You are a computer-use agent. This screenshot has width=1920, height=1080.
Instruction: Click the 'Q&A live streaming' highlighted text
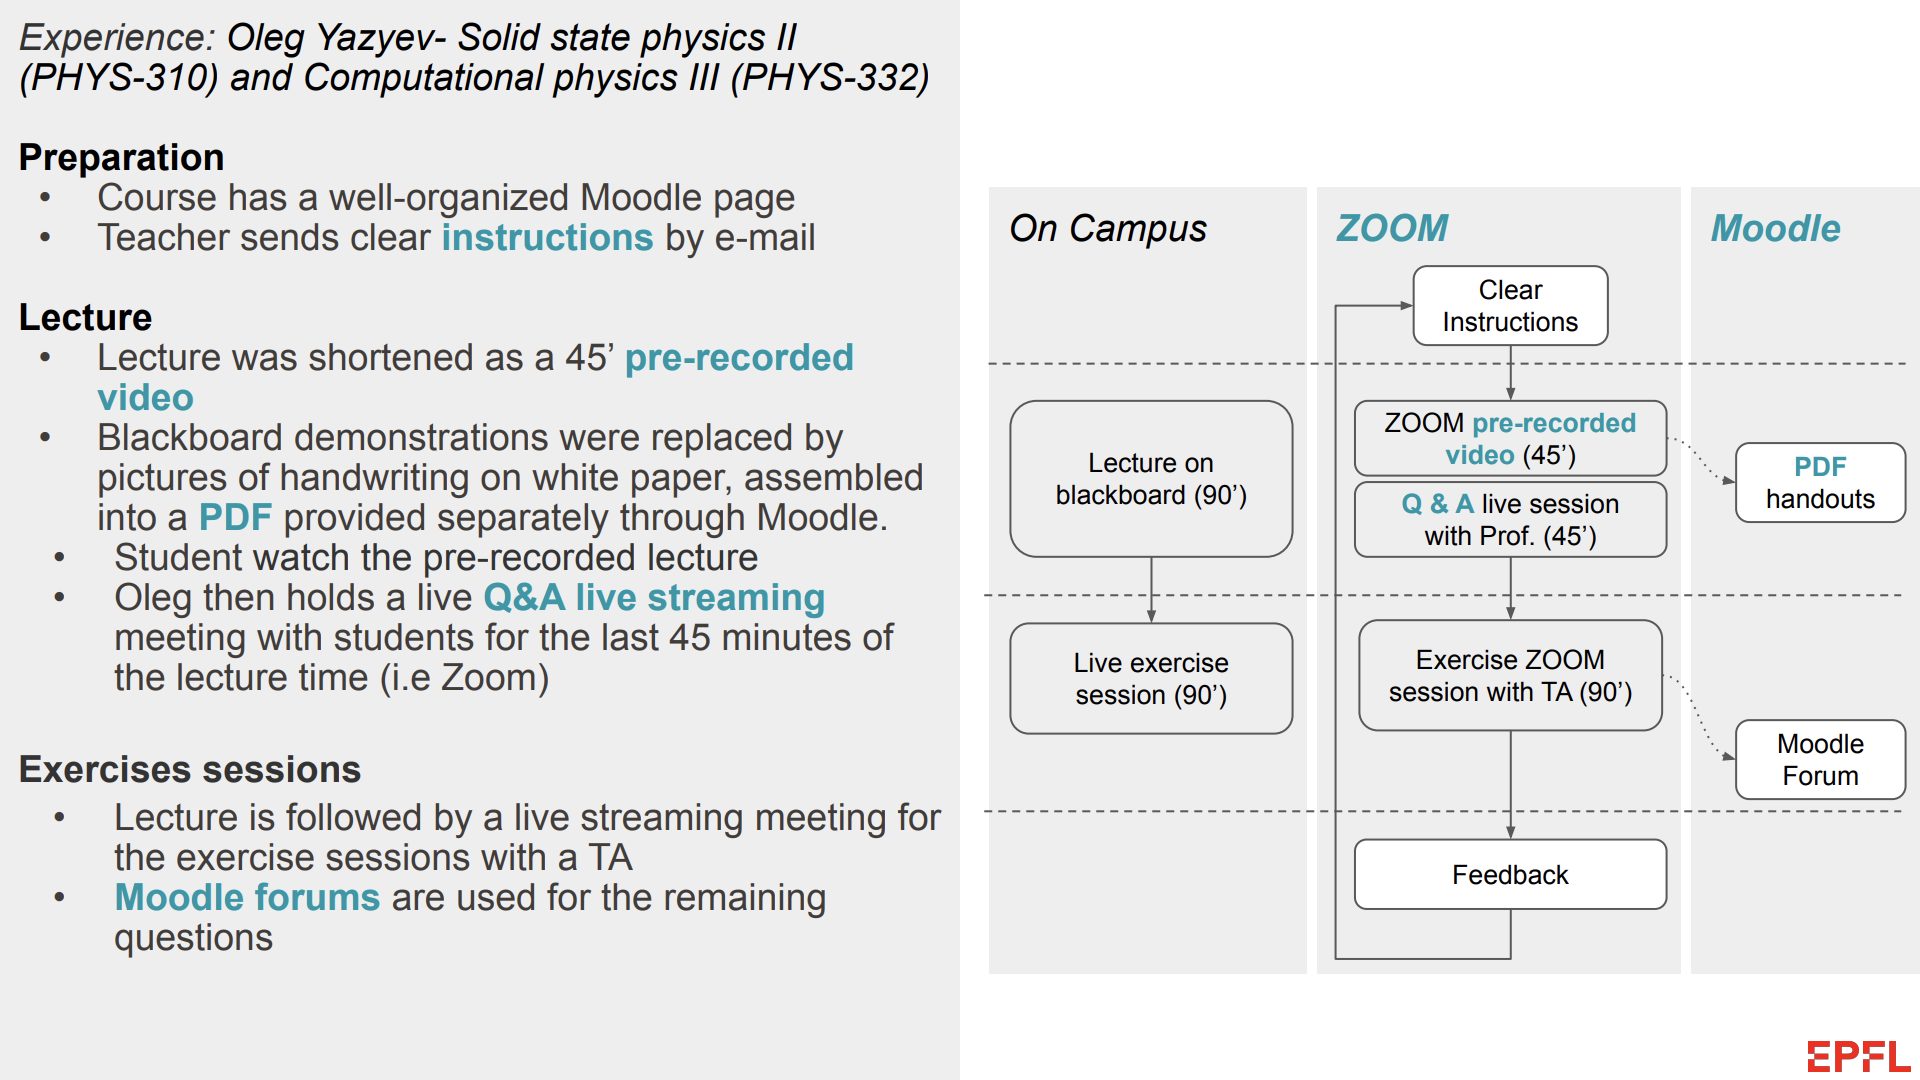coord(654,598)
